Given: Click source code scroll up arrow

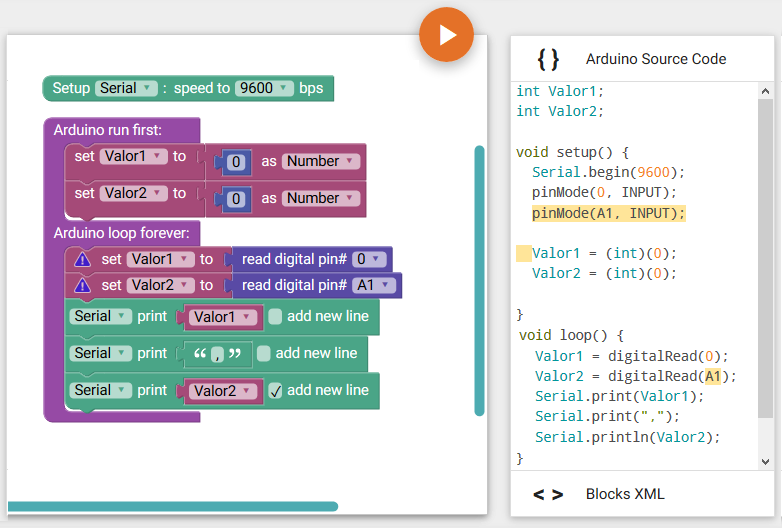Looking at the screenshot, I should (x=766, y=91).
